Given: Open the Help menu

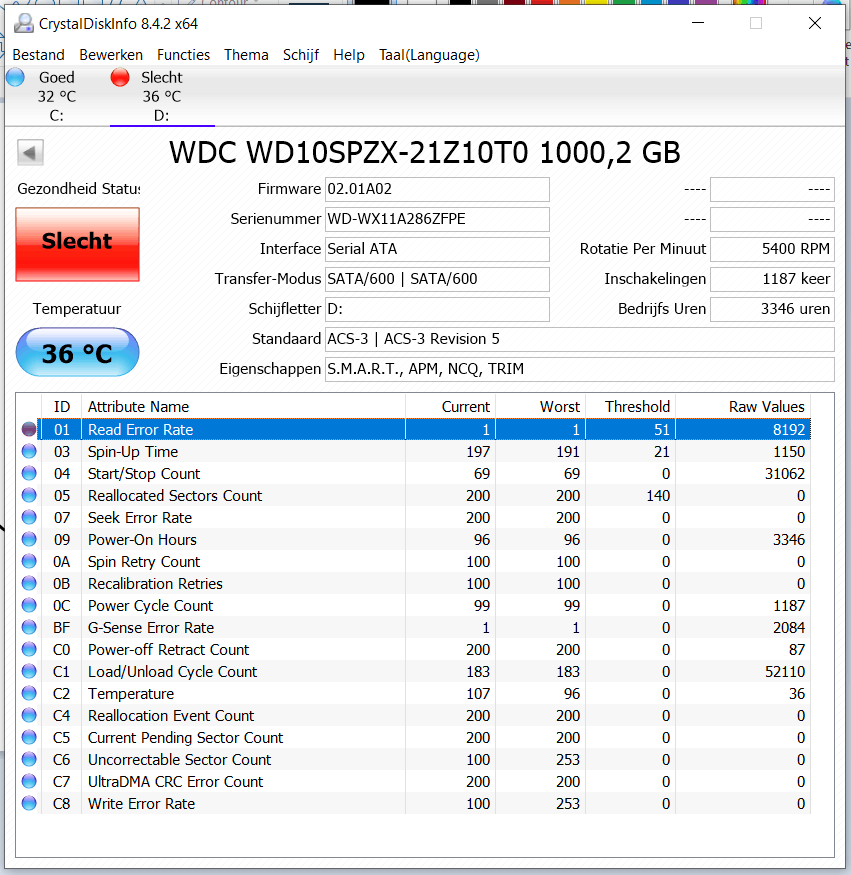Looking at the screenshot, I should [x=349, y=55].
